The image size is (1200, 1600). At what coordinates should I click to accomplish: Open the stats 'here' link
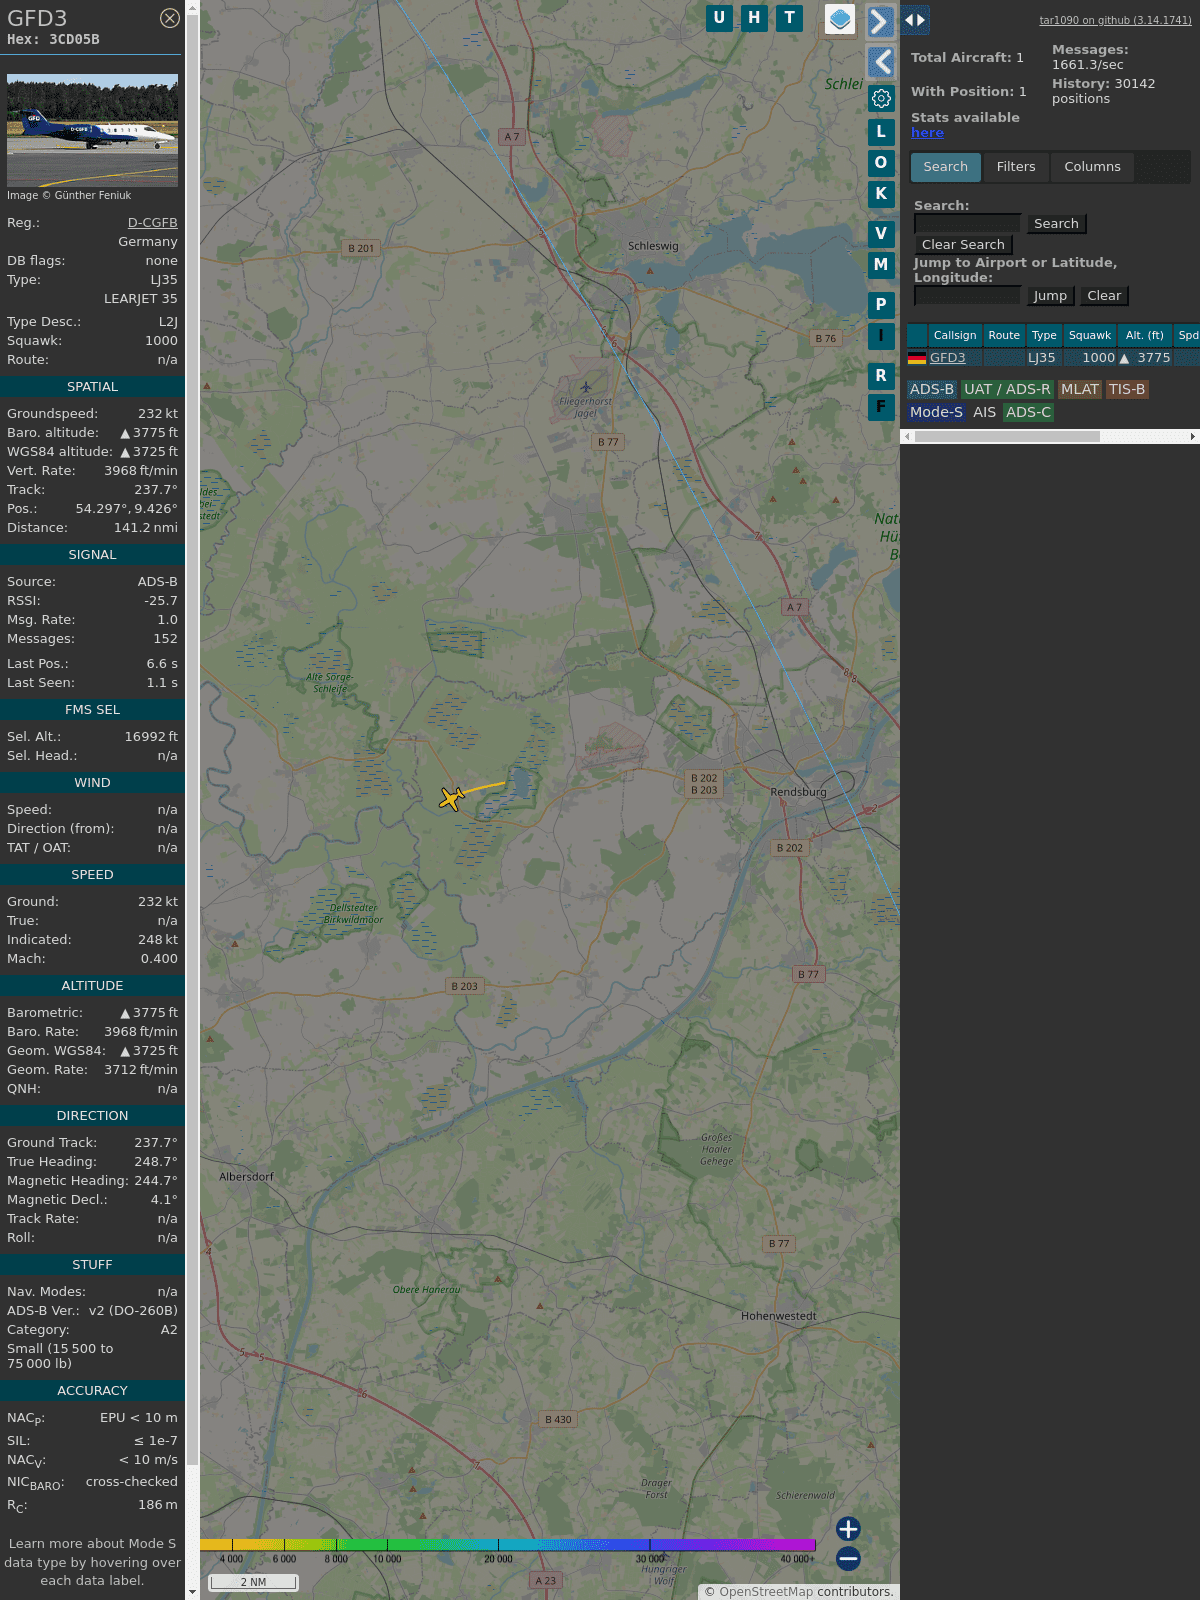point(927,133)
